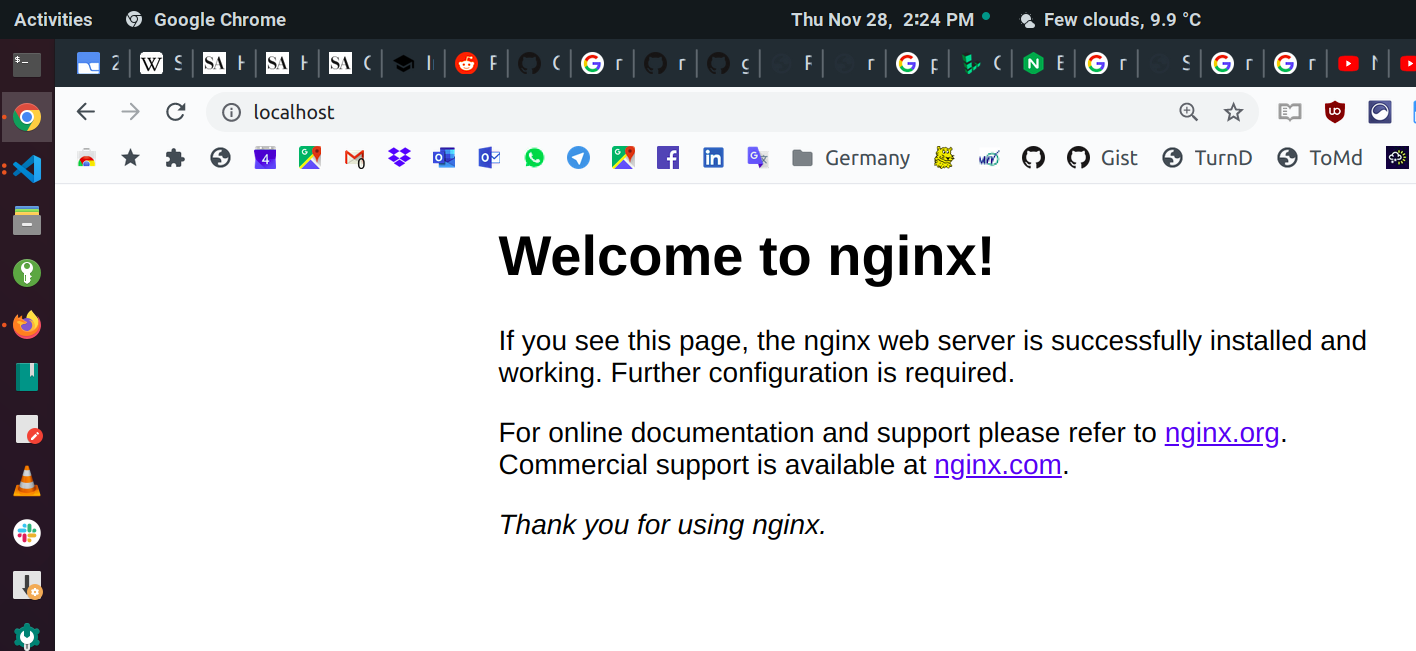The image size is (1416, 651).
Task: Switch to the graduation cap tab
Action: [x=413, y=64]
